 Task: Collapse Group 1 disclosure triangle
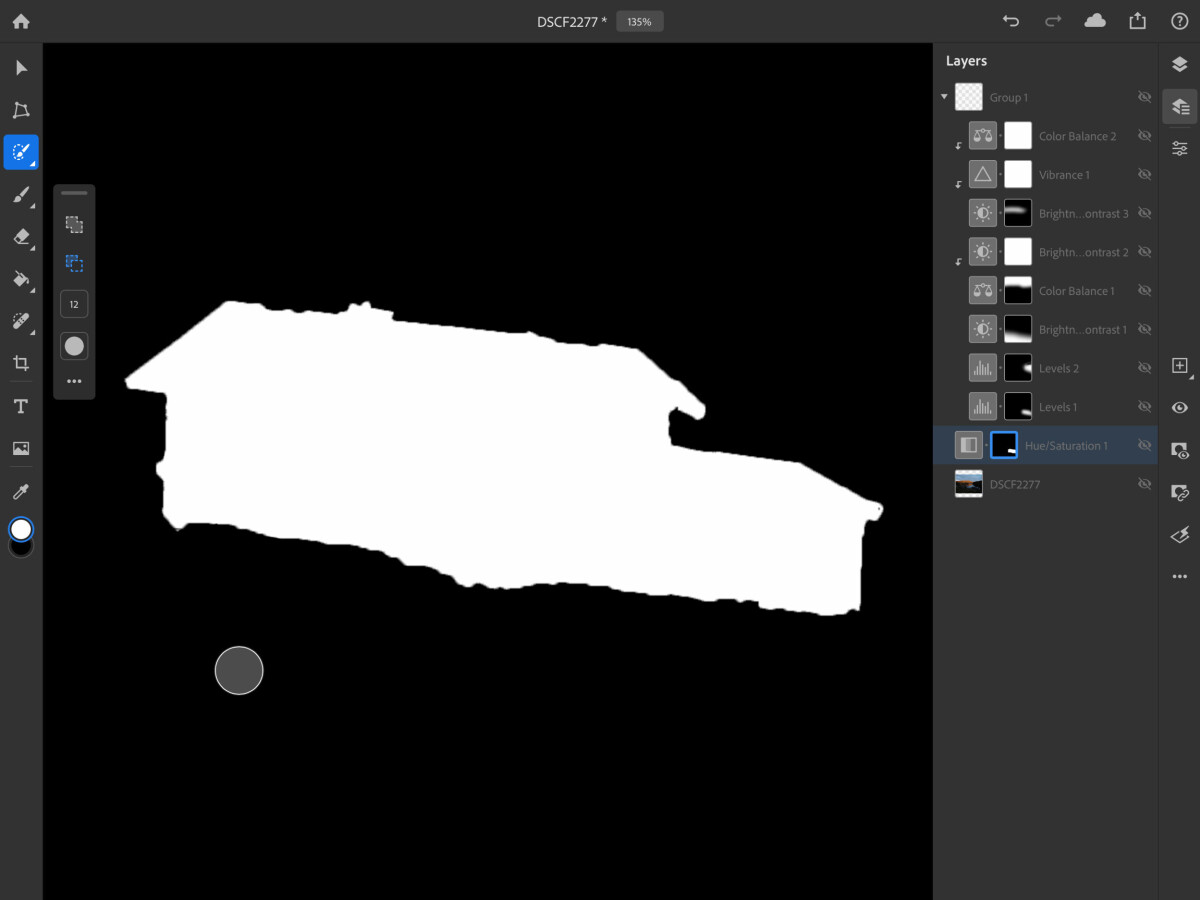click(944, 97)
